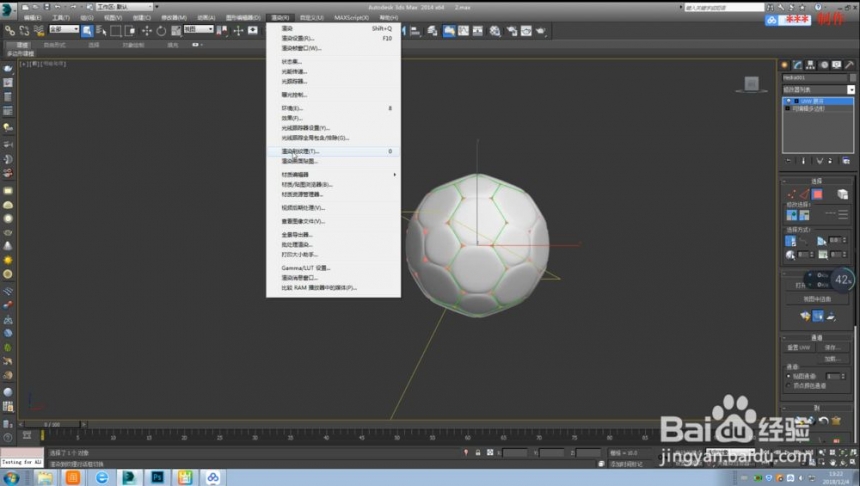Toggle window/crossing selection mode icon
This screenshot has width=860, height=486.
tap(130, 31)
